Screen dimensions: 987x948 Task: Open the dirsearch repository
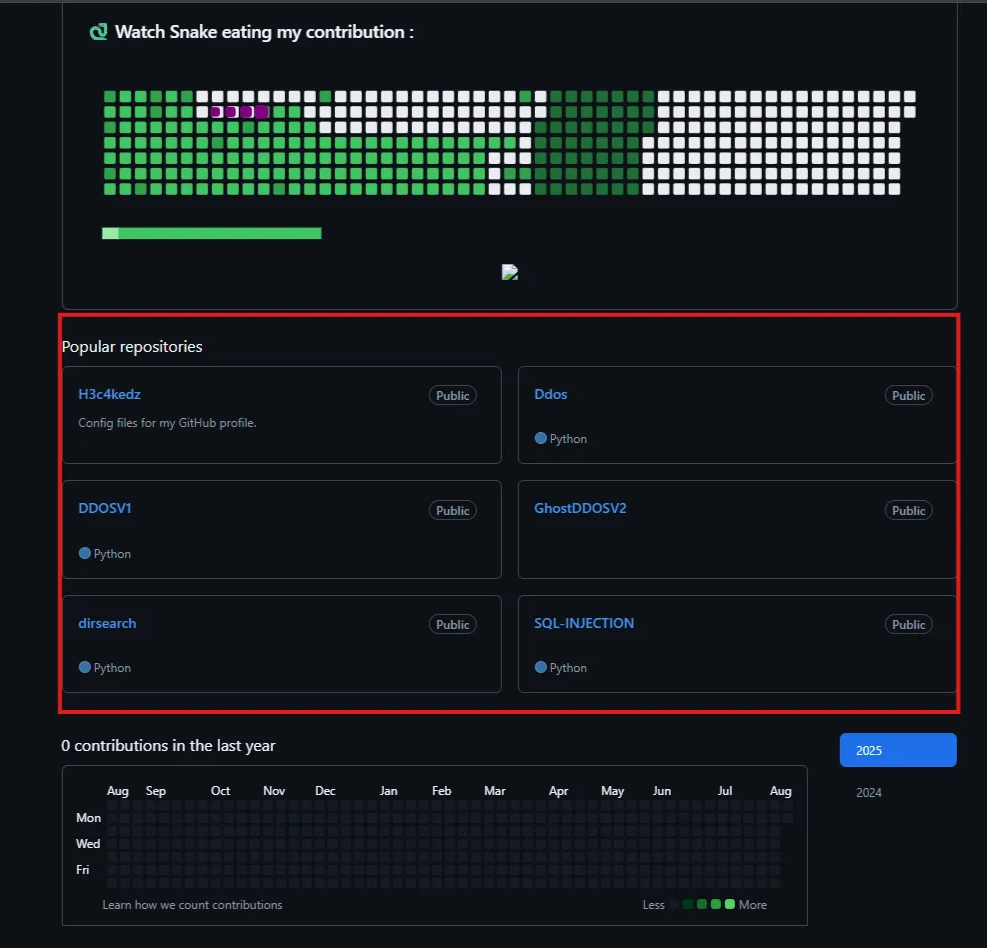pyautogui.click(x=107, y=623)
